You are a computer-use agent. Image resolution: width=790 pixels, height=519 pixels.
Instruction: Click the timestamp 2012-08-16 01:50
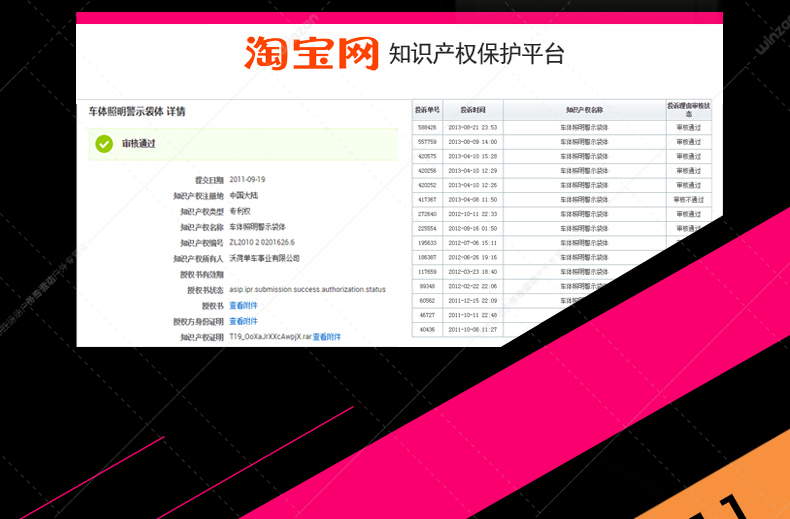click(473, 228)
